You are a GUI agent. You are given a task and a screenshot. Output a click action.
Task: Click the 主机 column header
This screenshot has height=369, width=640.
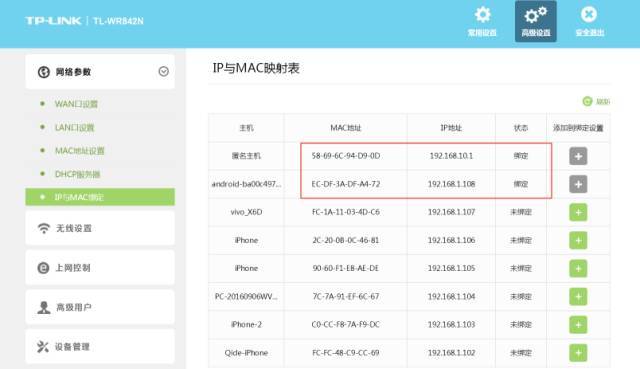(x=246, y=128)
